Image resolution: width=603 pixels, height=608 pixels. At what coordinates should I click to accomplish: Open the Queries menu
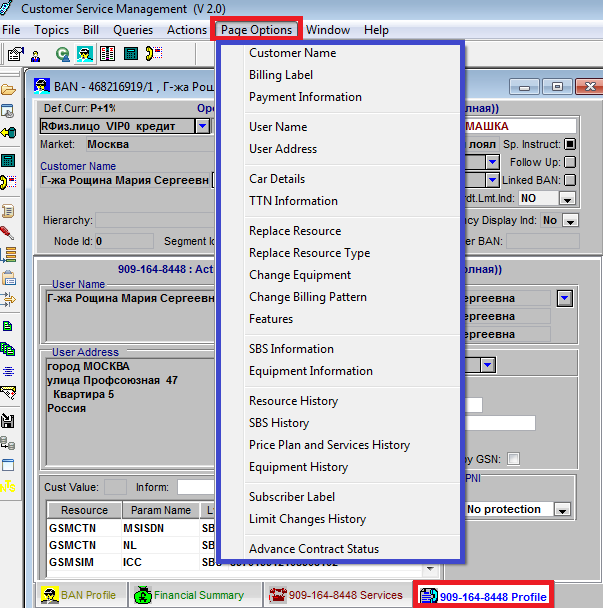point(133,30)
